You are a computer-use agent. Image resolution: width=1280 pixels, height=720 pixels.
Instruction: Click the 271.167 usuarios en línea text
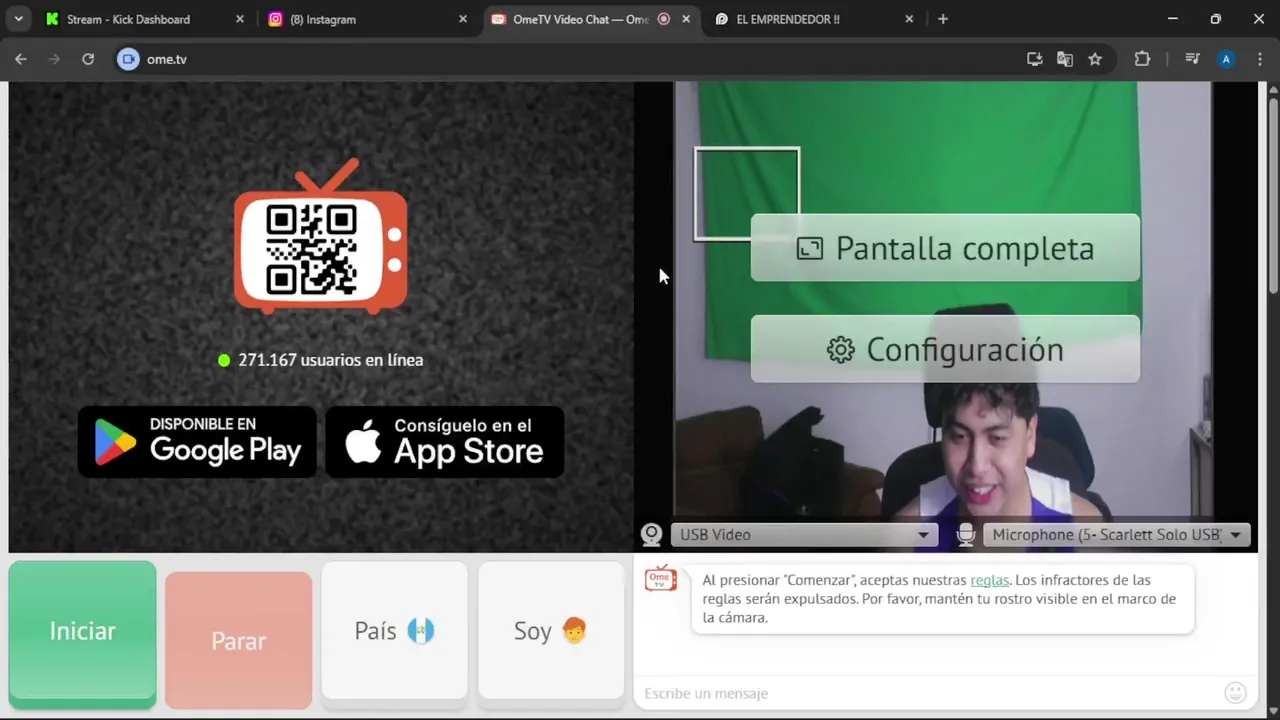click(330, 360)
